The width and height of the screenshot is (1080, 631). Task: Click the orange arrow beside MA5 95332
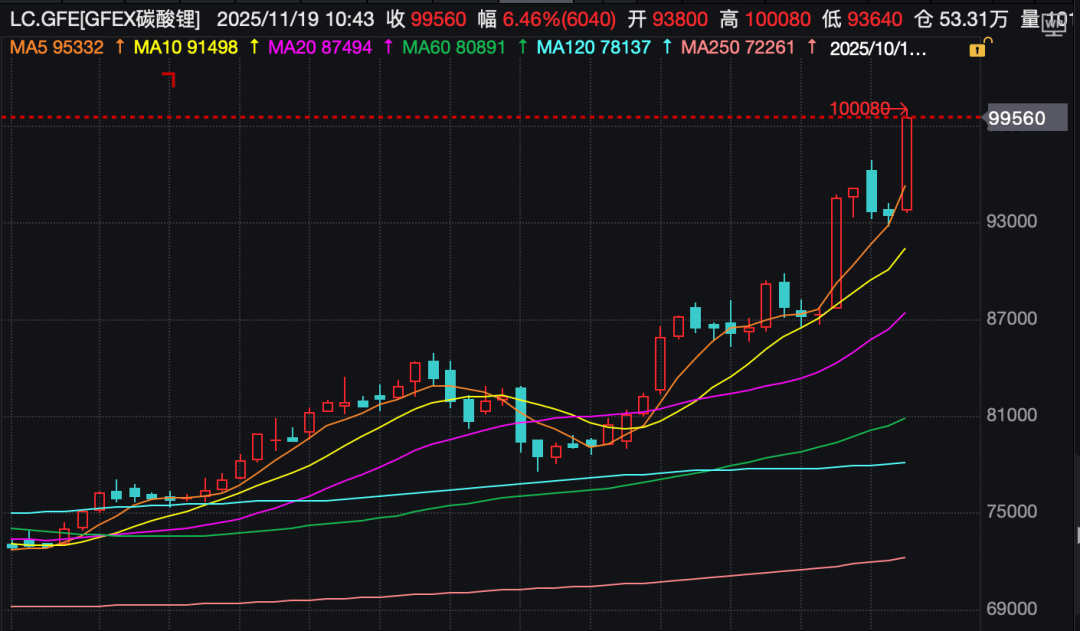click(x=120, y=47)
